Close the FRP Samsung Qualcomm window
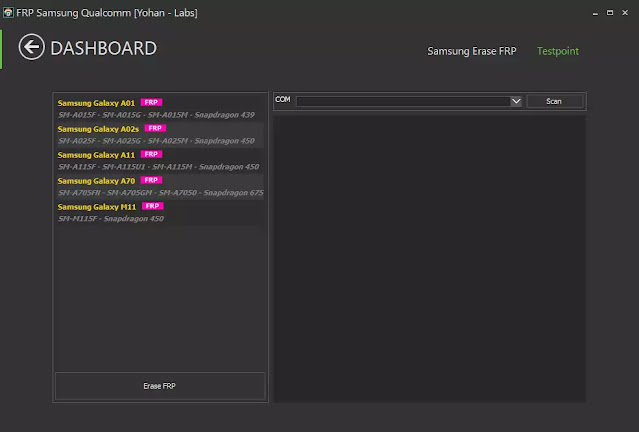 [x=625, y=13]
